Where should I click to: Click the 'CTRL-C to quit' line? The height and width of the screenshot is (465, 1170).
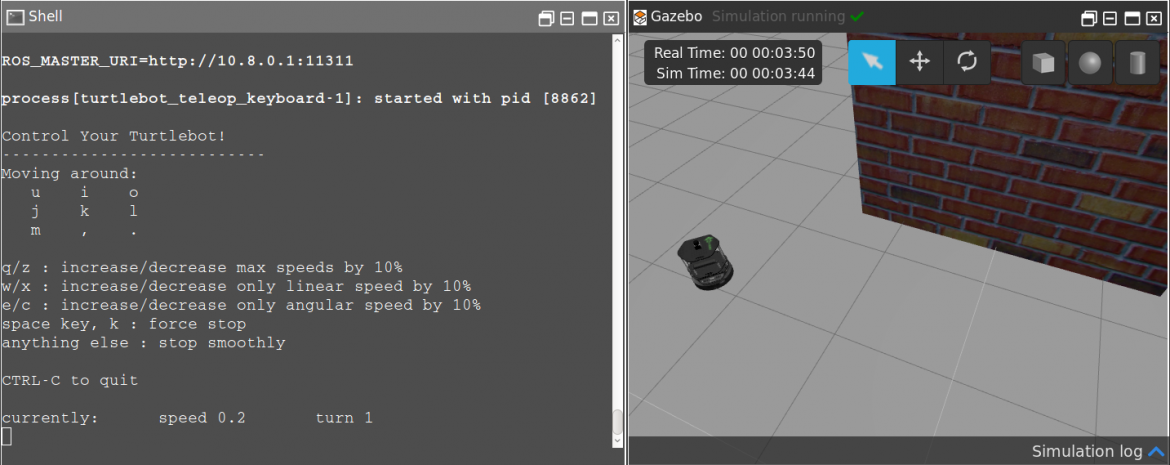(x=70, y=381)
